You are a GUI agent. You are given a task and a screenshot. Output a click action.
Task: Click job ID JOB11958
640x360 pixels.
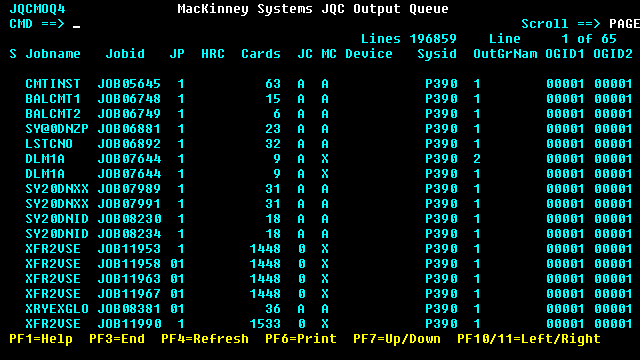(x=129, y=264)
